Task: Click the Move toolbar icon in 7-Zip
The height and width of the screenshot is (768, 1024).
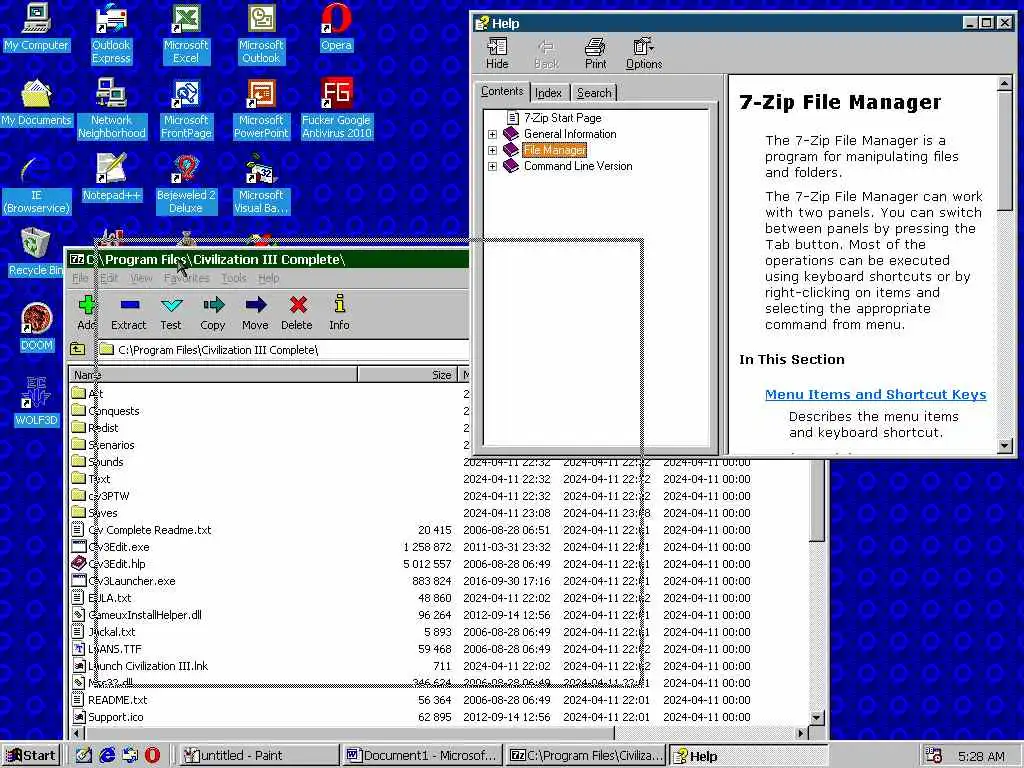Action: coord(255,313)
